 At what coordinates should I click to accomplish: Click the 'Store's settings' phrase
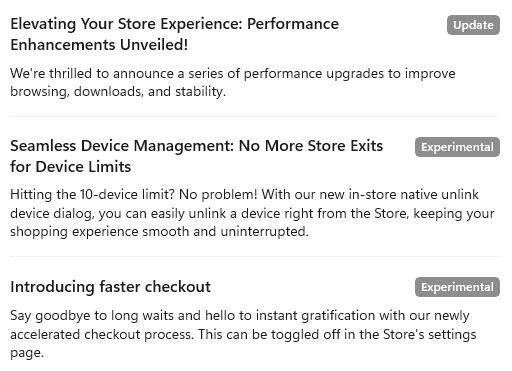coord(429,334)
